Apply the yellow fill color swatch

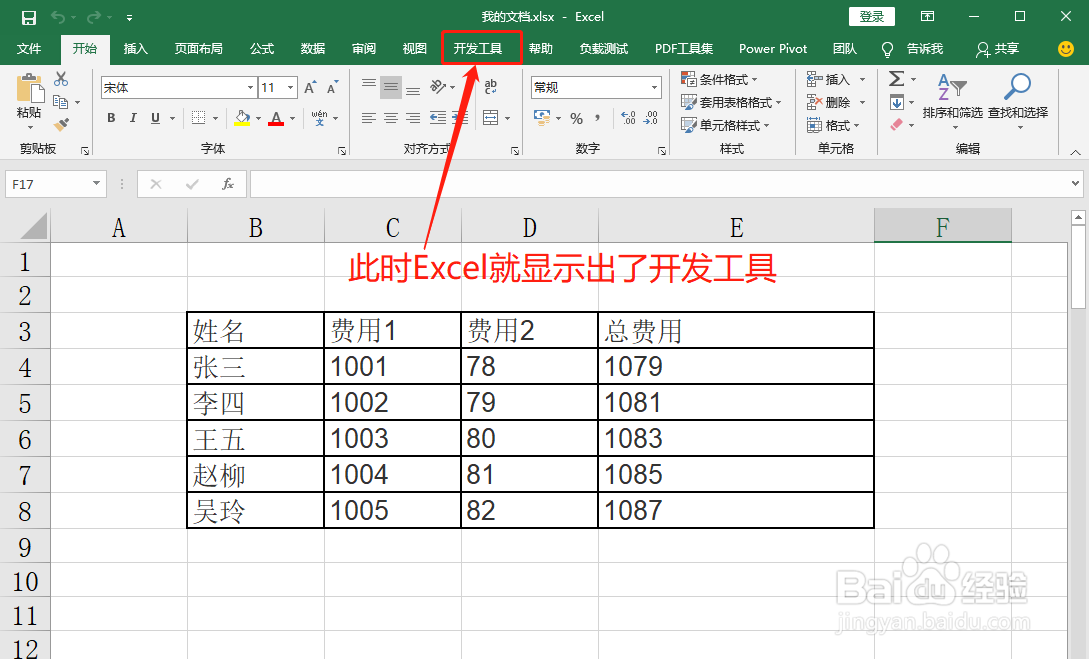coord(242,118)
